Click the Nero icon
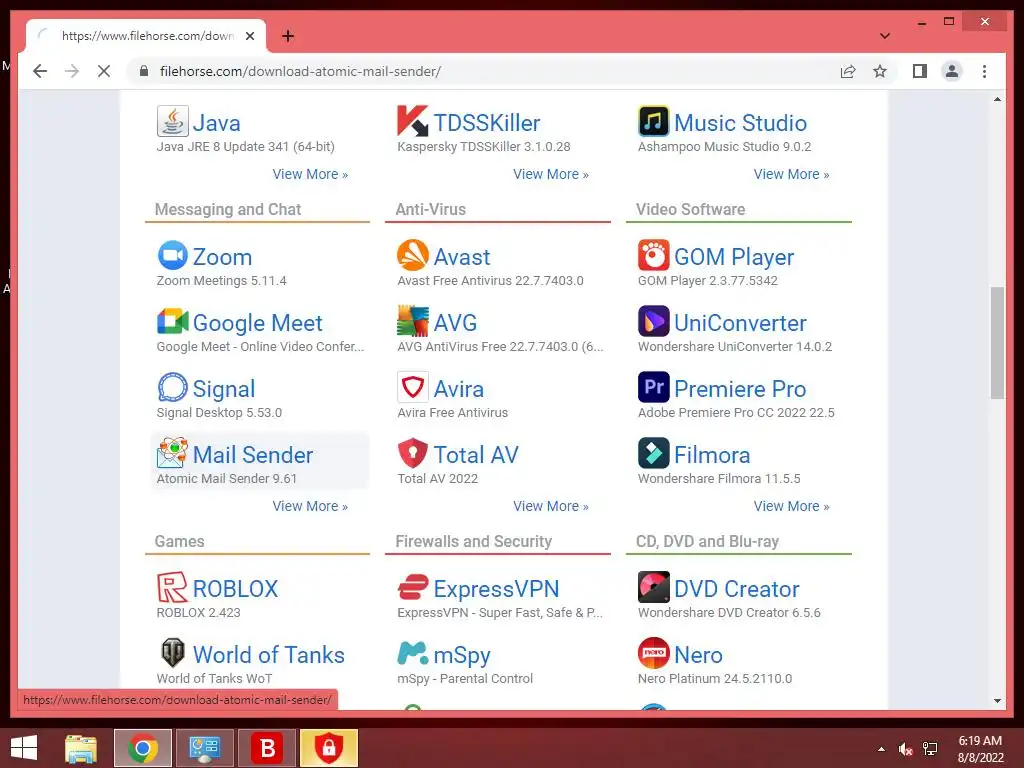The height and width of the screenshot is (768, 1024). click(x=654, y=653)
